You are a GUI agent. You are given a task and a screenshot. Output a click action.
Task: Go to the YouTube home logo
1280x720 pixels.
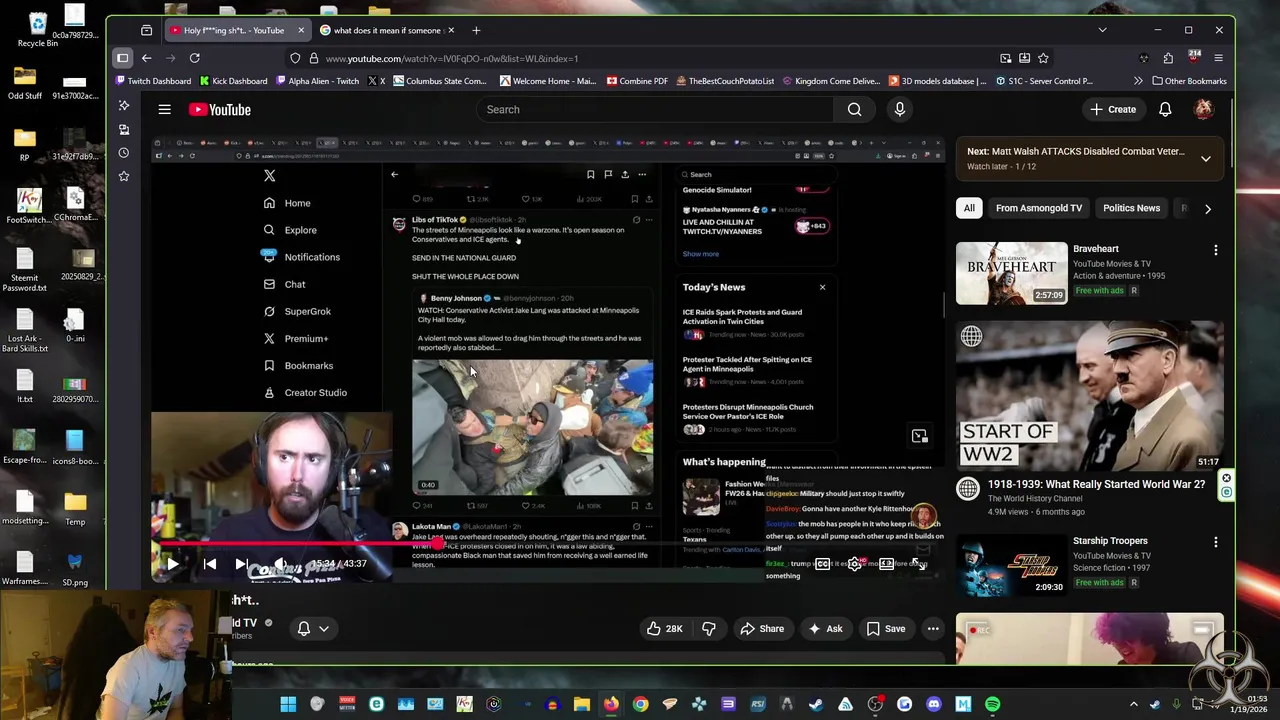(x=220, y=109)
